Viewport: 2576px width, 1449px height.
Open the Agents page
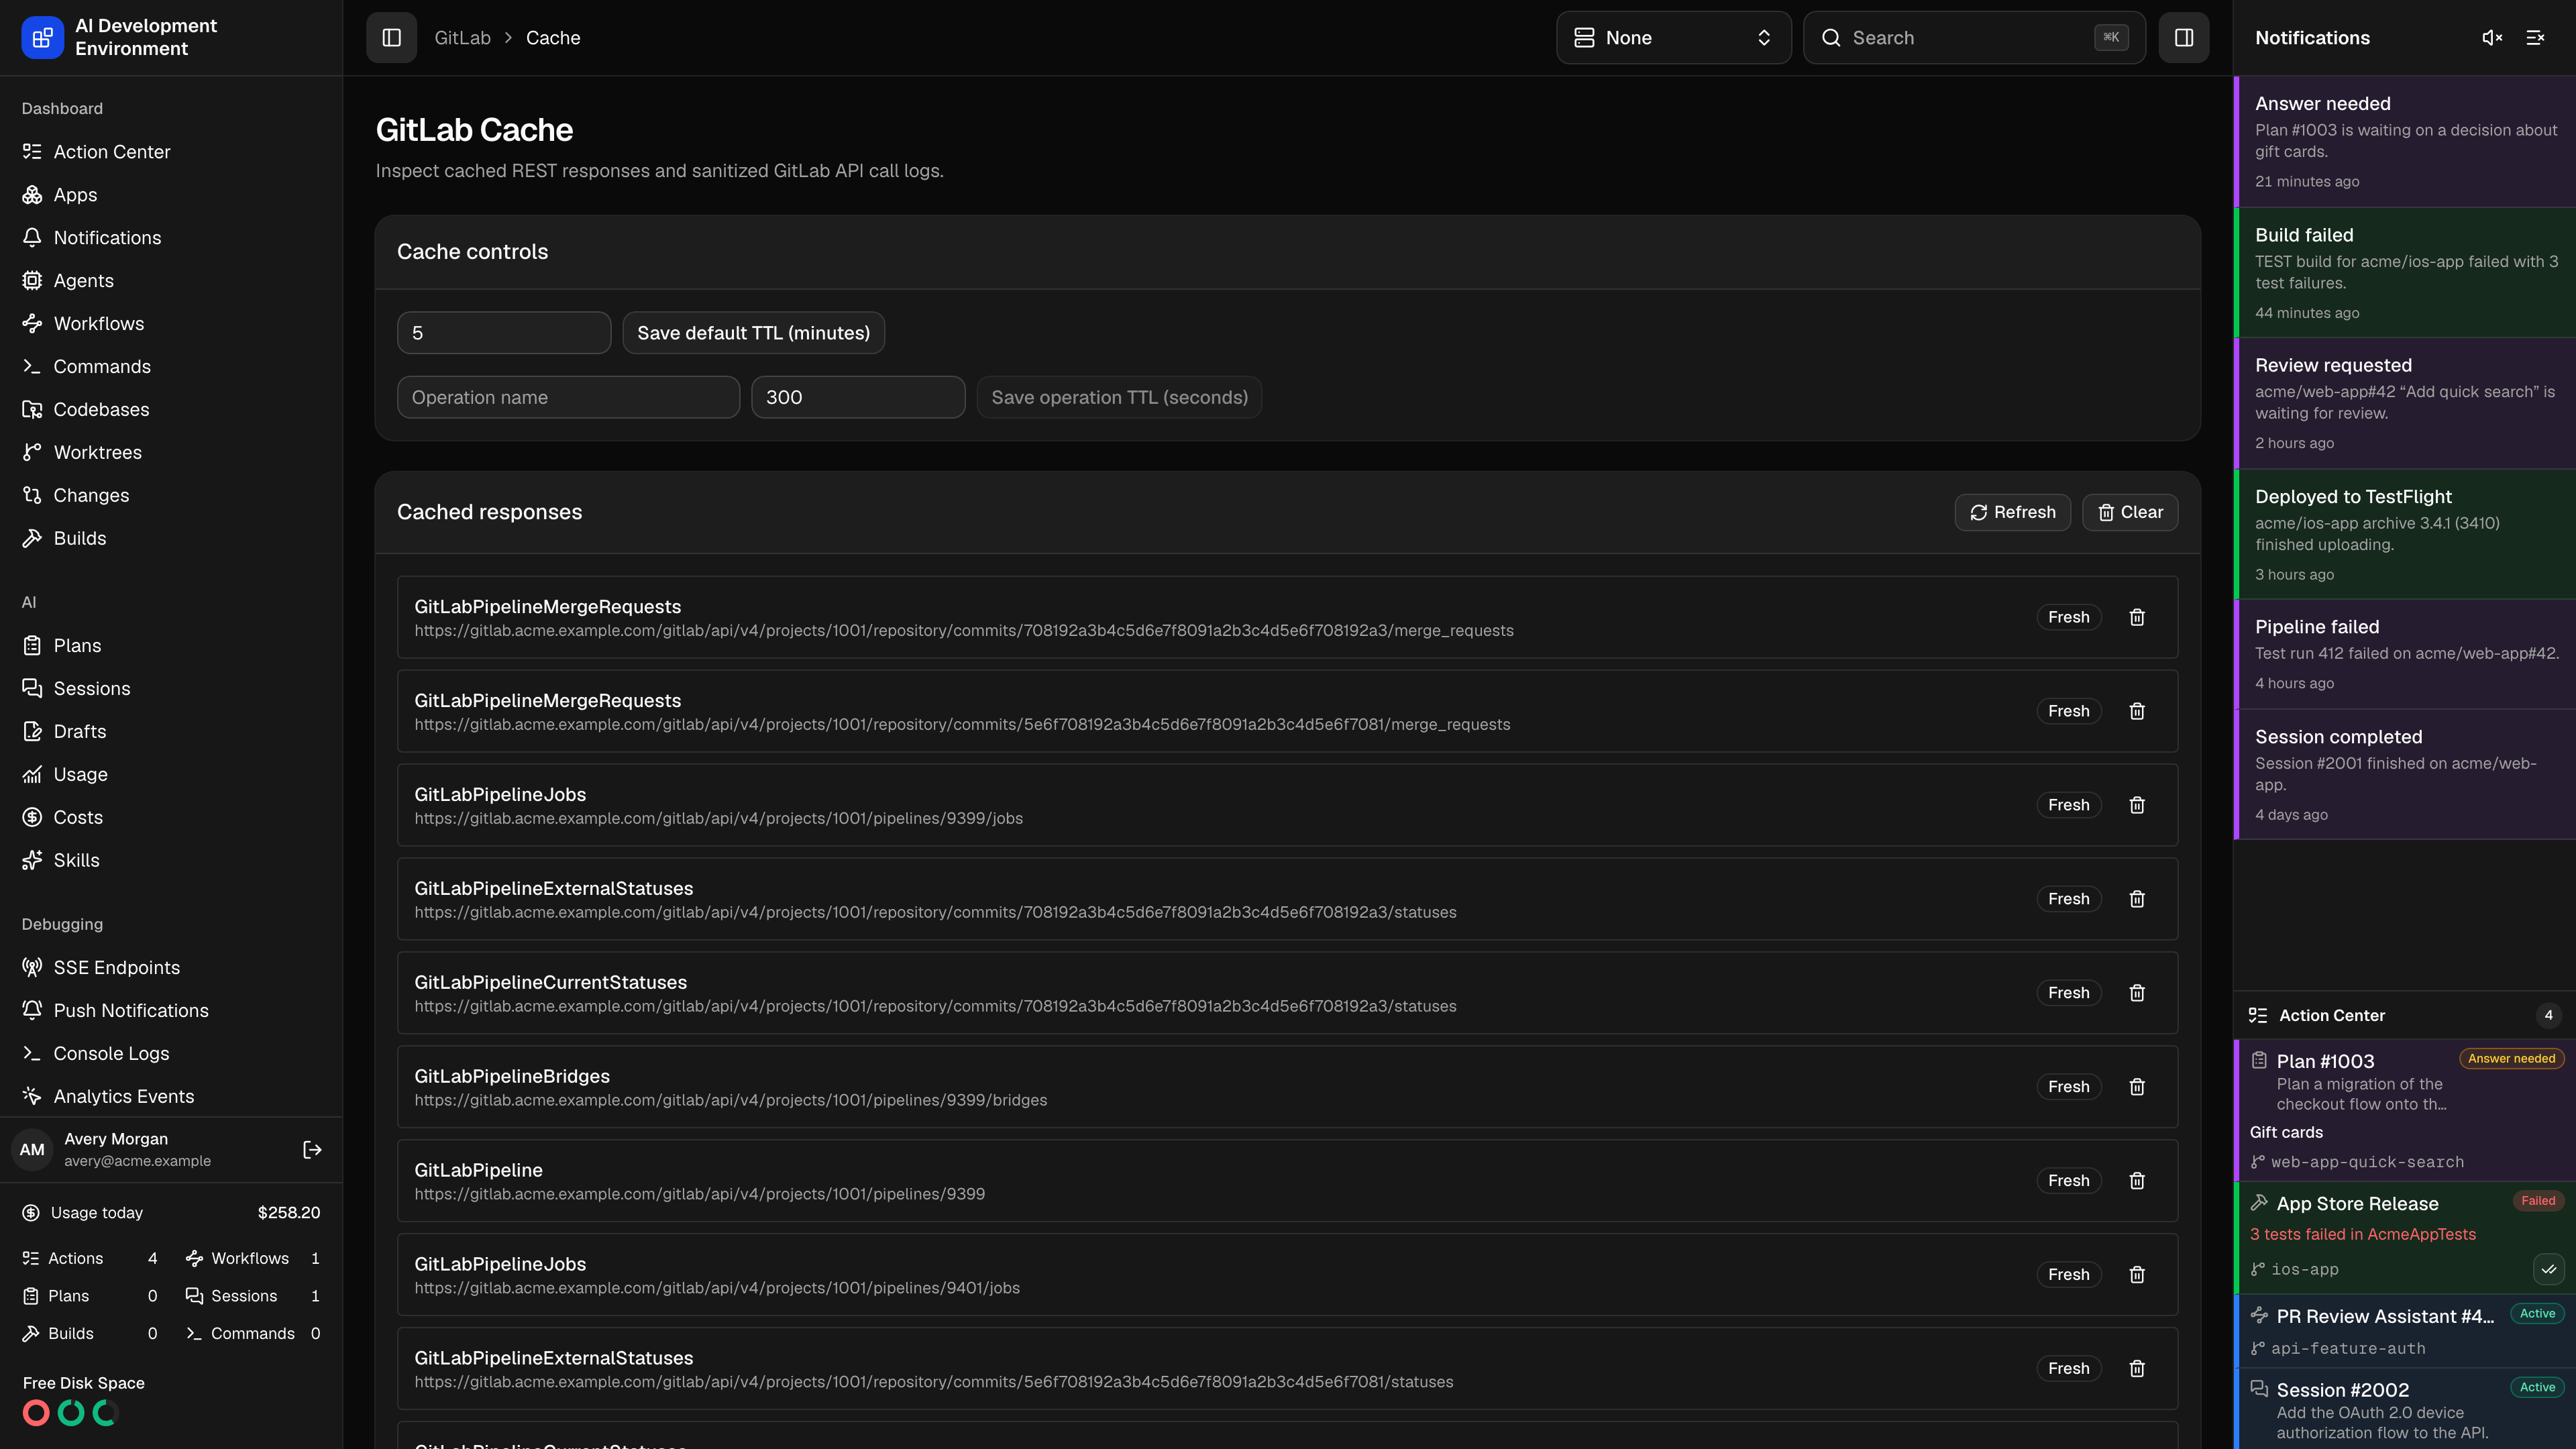tap(171, 281)
